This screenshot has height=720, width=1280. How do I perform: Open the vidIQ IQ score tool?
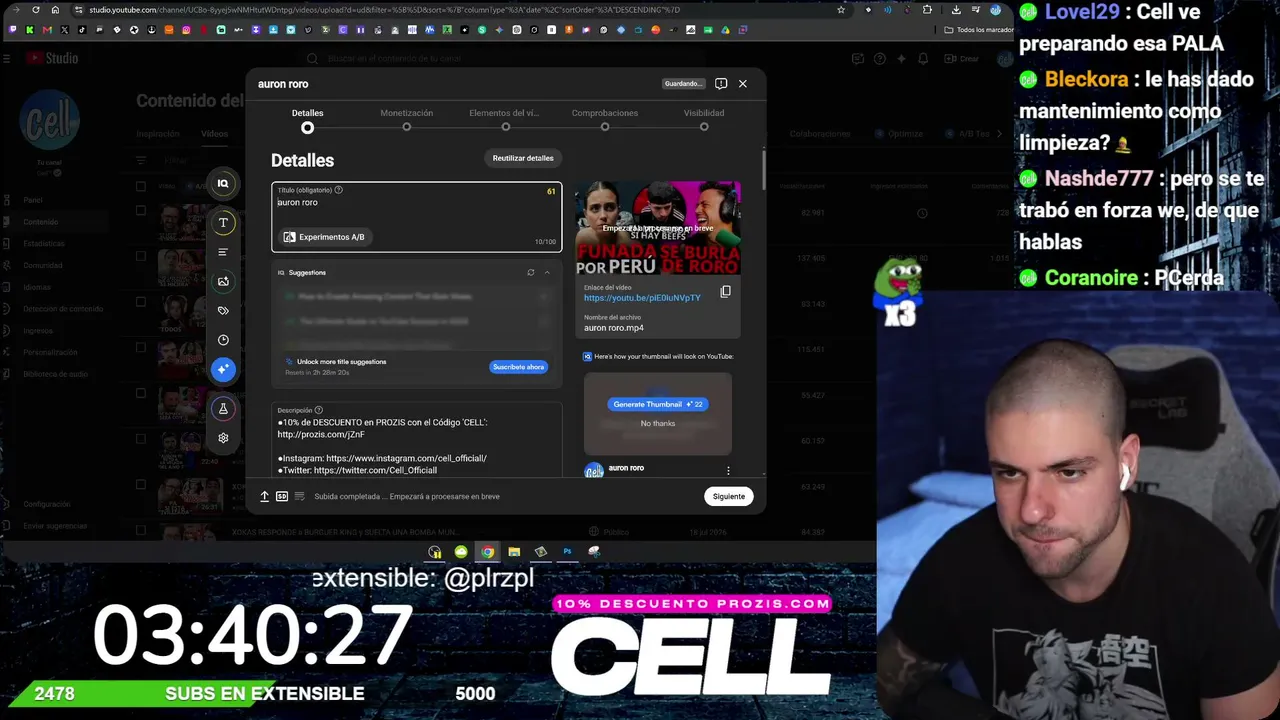(x=223, y=183)
